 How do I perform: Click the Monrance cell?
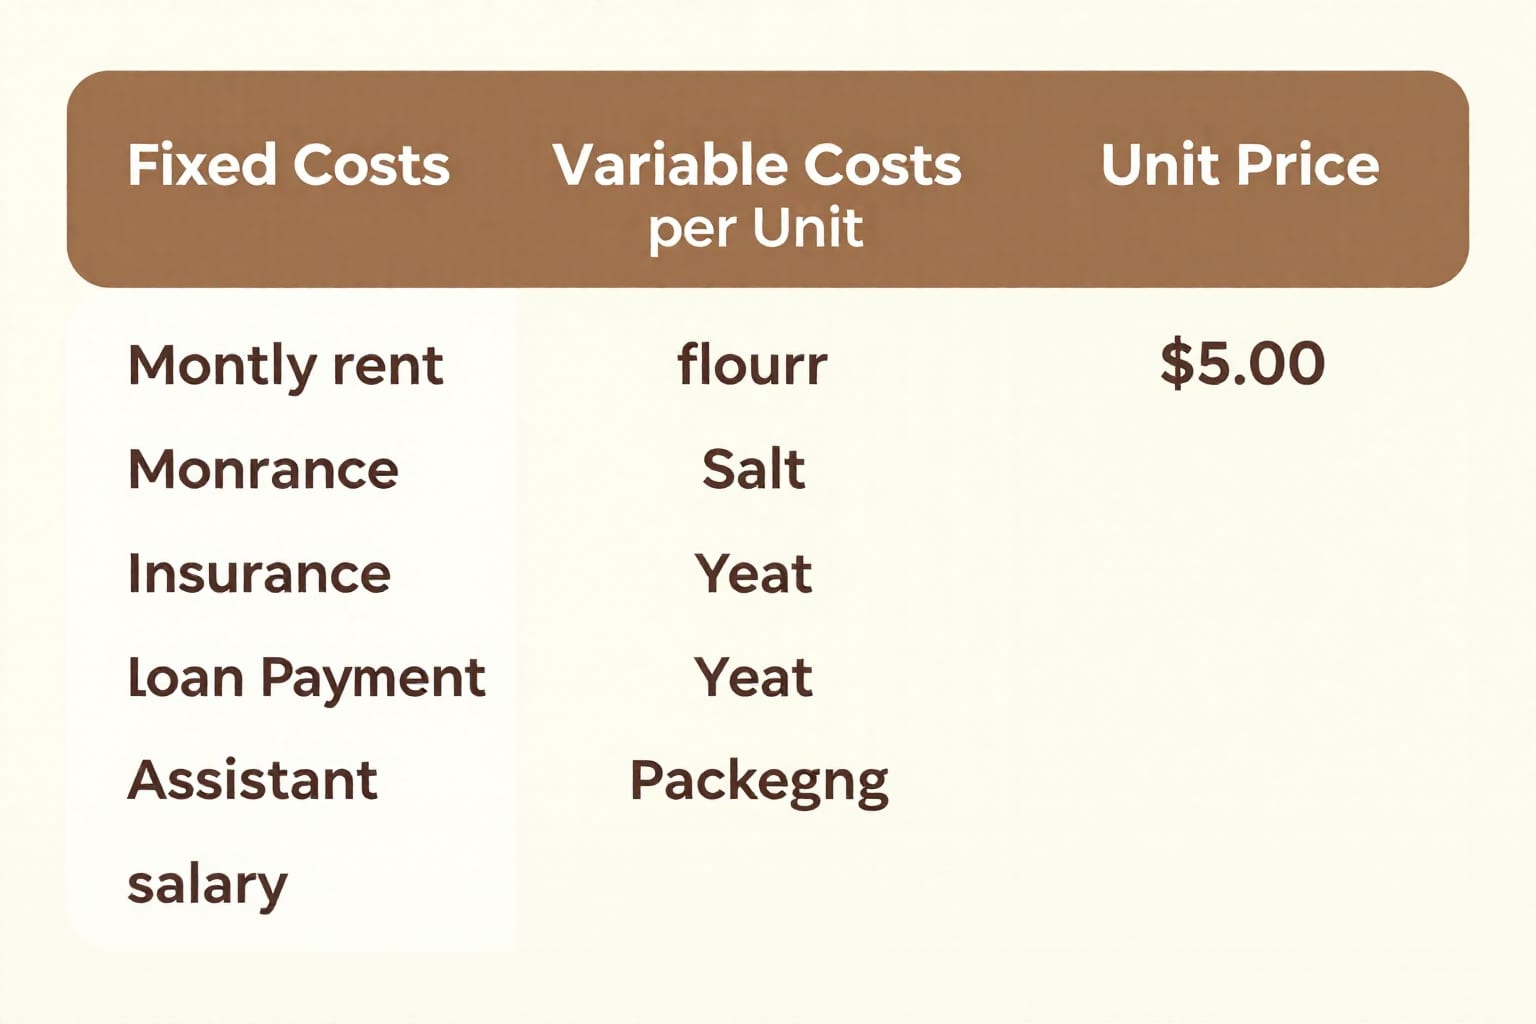tap(263, 469)
